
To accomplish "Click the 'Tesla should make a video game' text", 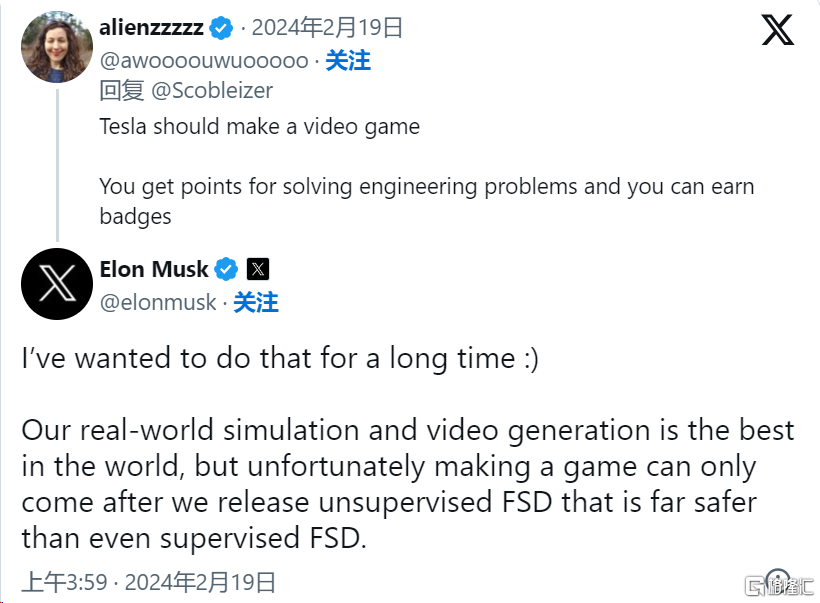I will (x=259, y=127).
